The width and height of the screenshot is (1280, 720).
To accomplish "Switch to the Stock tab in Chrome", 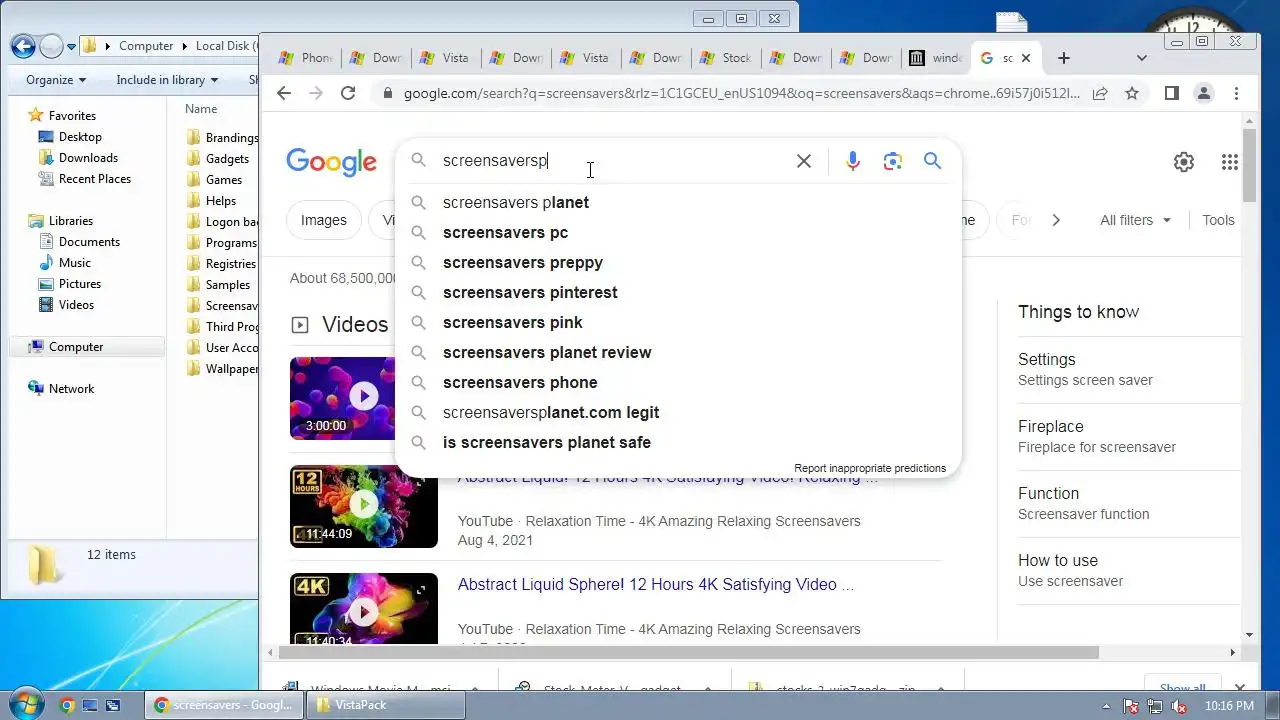I will [727, 58].
